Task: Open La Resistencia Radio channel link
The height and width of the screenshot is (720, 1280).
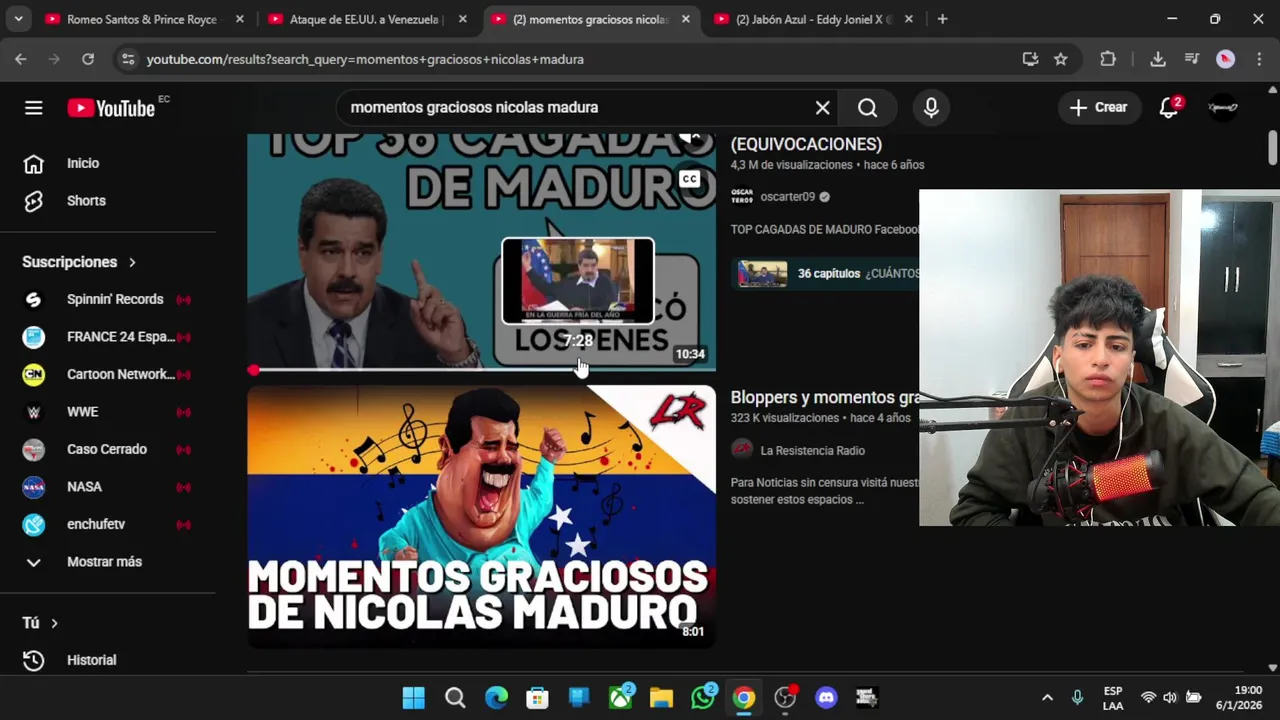Action: tap(812, 450)
